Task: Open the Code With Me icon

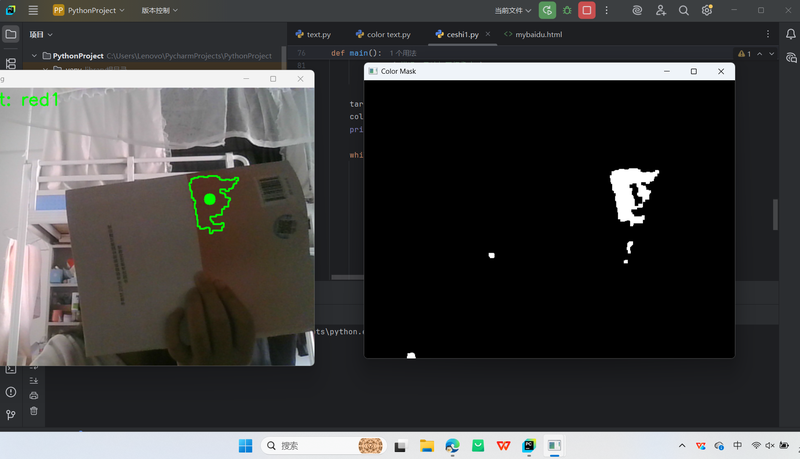Action: click(x=661, y=10)
